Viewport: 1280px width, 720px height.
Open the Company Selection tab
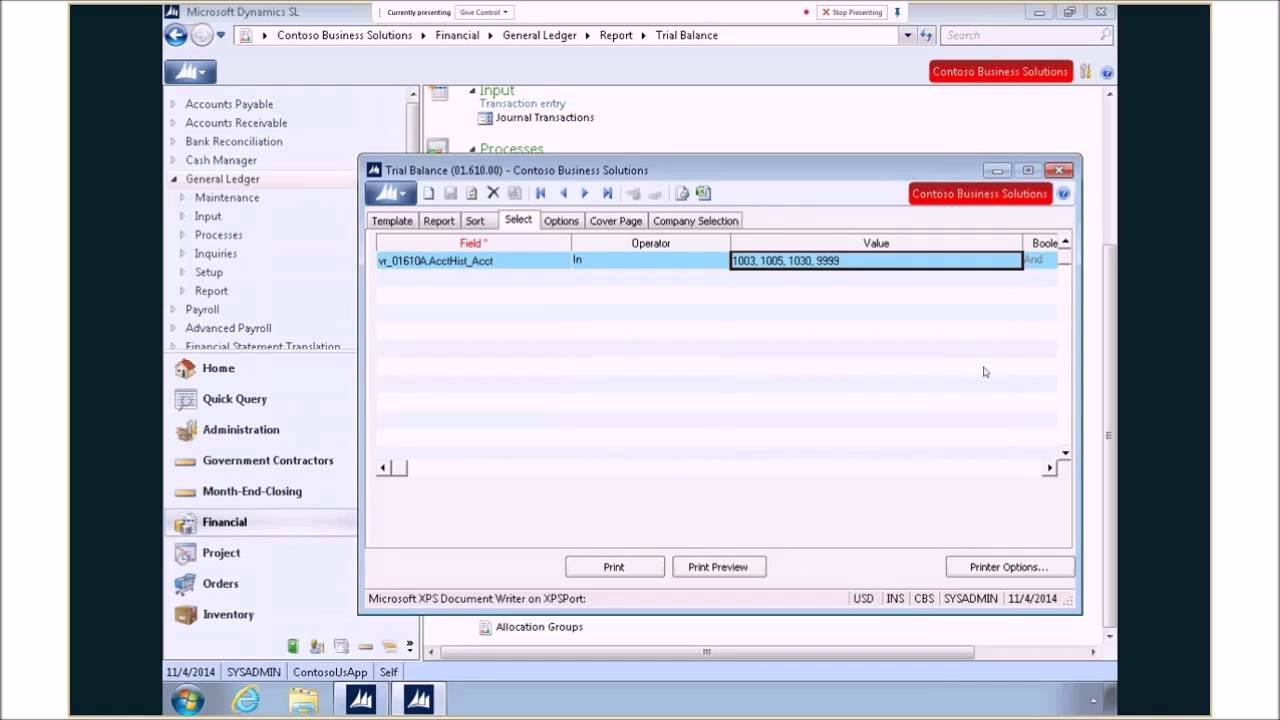tap(696, 221)
